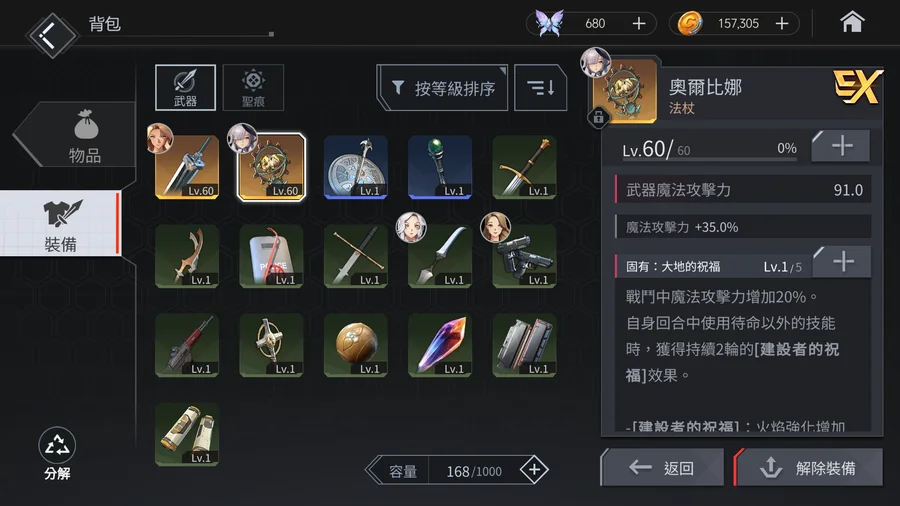Open the 按等級排序 sort dropdown
The image size is (900, 506).
(443, 88)
